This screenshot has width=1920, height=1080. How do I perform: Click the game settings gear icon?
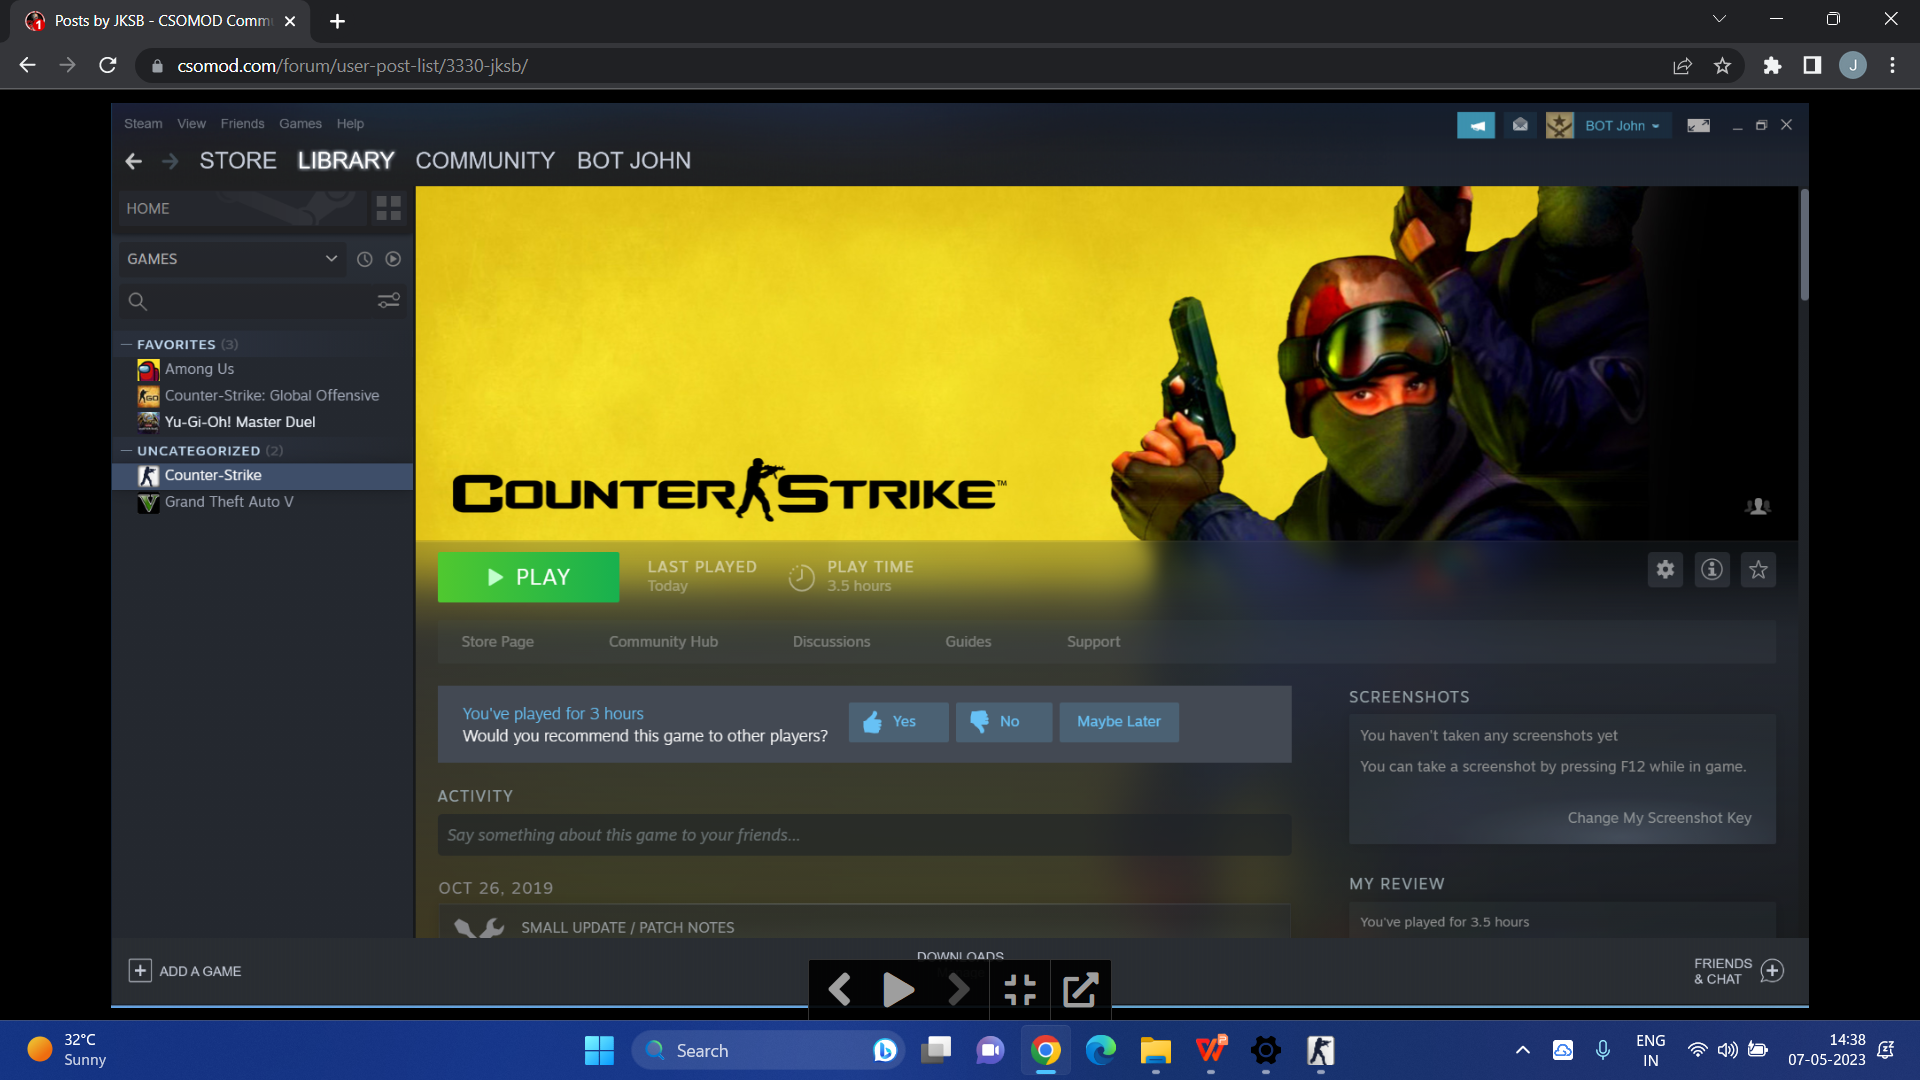(1665, 570)
